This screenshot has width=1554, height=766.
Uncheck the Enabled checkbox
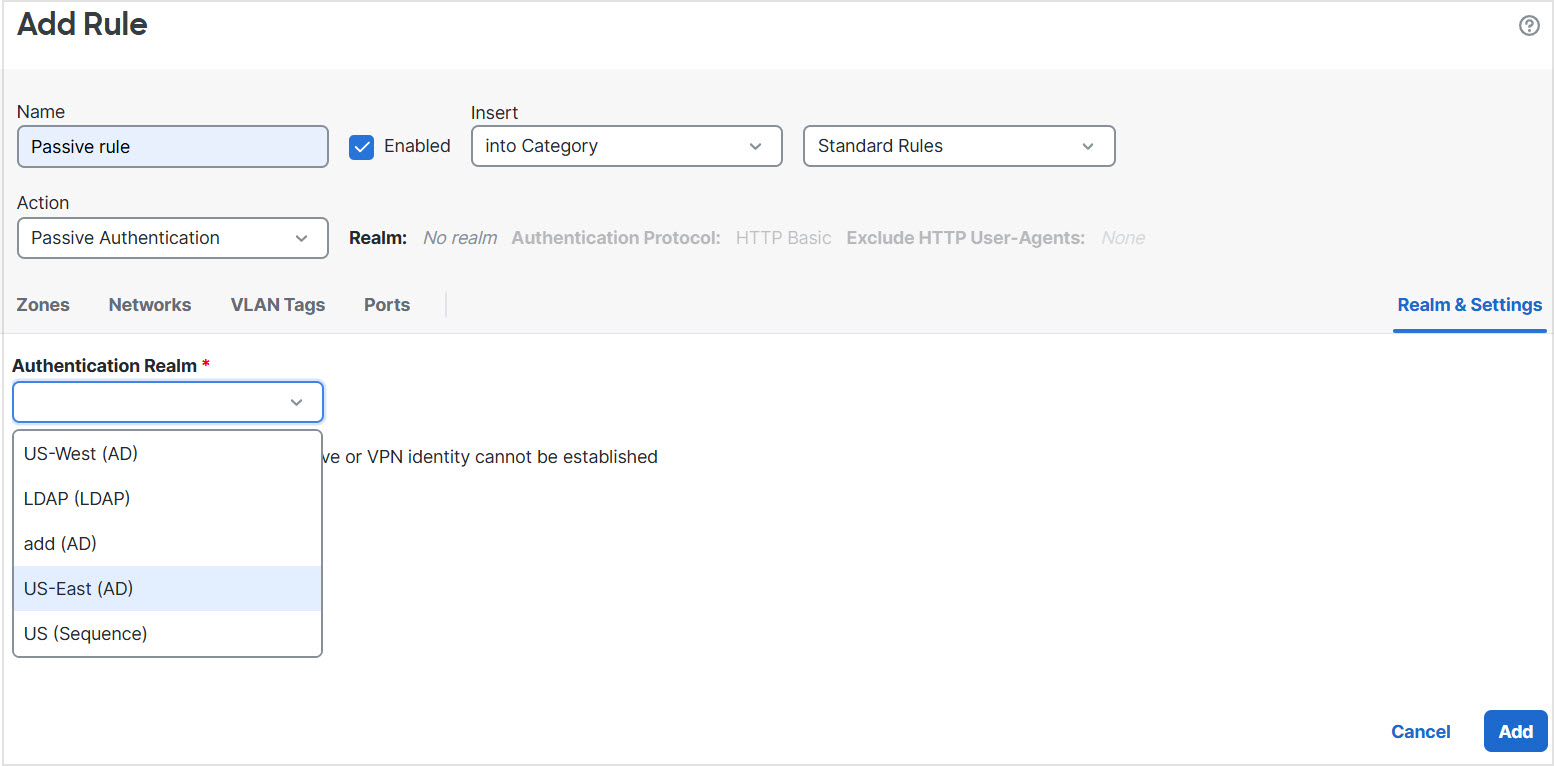(361, 147)
